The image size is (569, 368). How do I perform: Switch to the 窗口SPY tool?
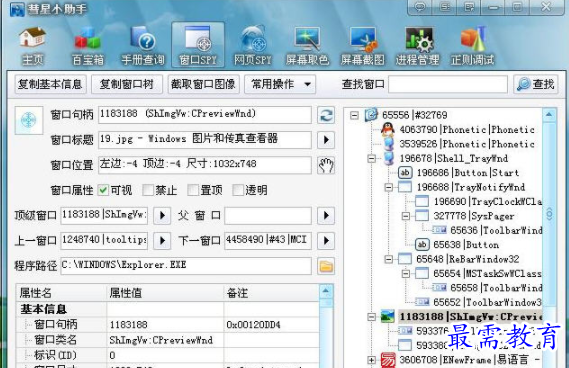(198, 45)
